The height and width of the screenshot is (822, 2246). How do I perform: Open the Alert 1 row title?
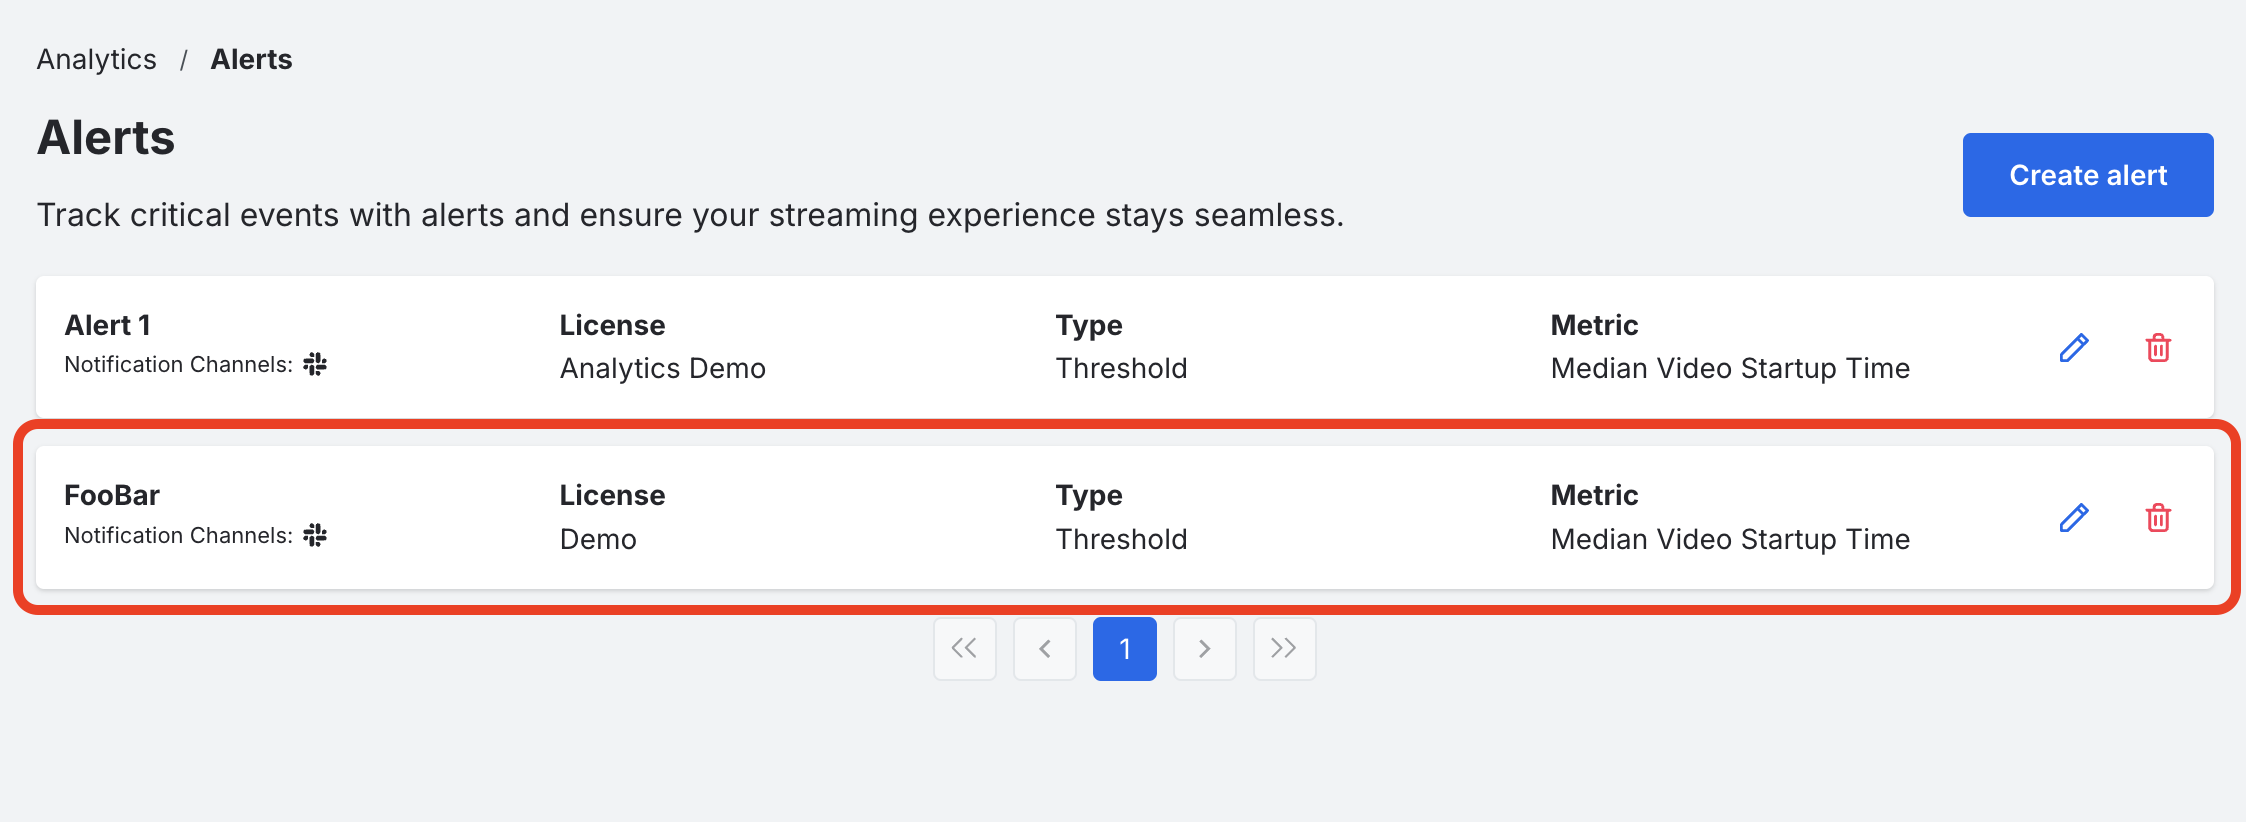pos(108,325)
